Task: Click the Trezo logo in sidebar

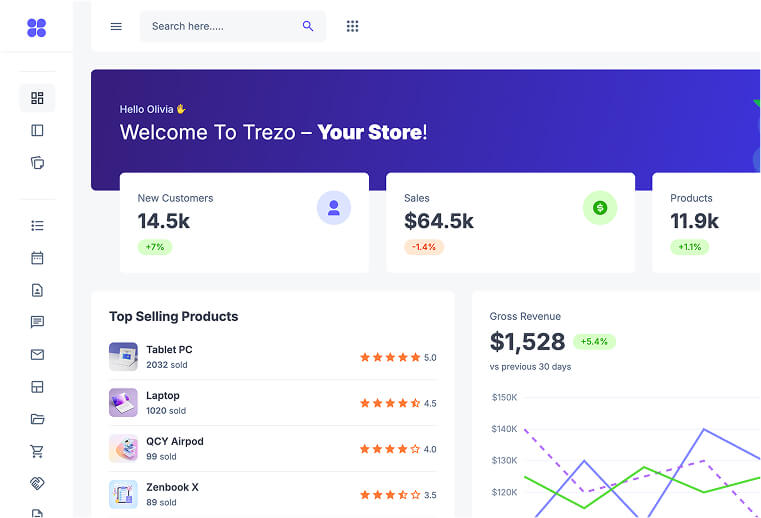Action: [x=37, y=27]
